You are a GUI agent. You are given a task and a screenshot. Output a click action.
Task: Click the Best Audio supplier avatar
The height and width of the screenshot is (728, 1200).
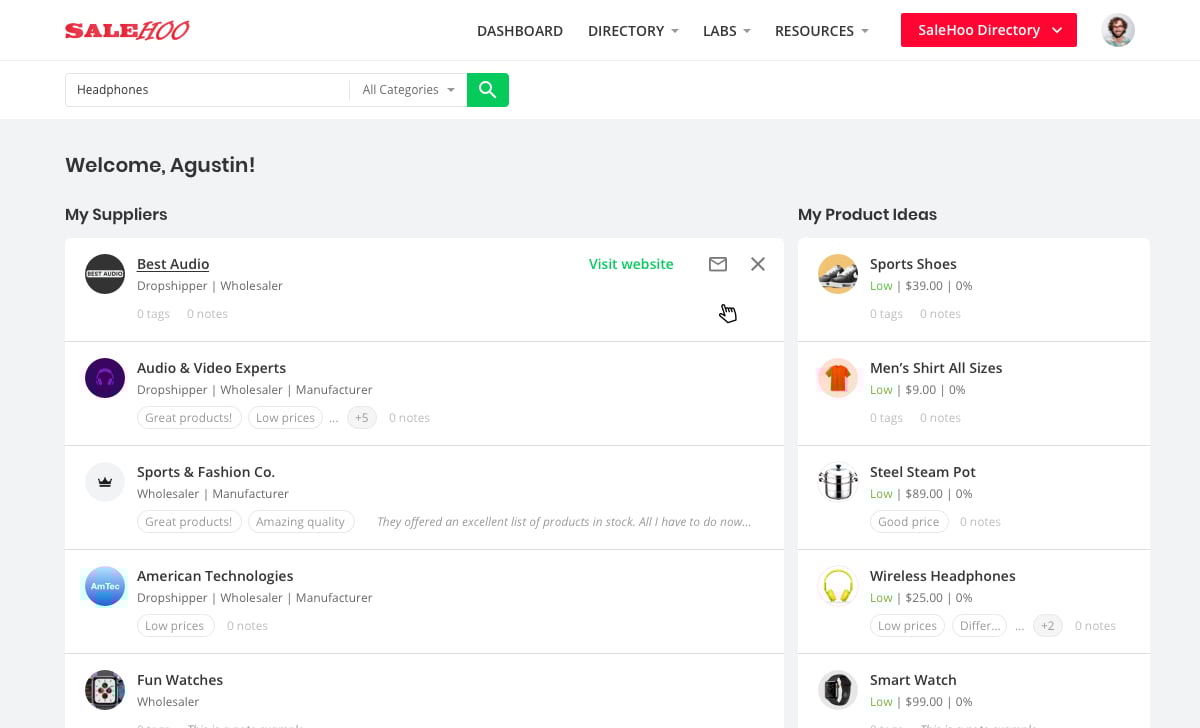(x=104, y=274)
